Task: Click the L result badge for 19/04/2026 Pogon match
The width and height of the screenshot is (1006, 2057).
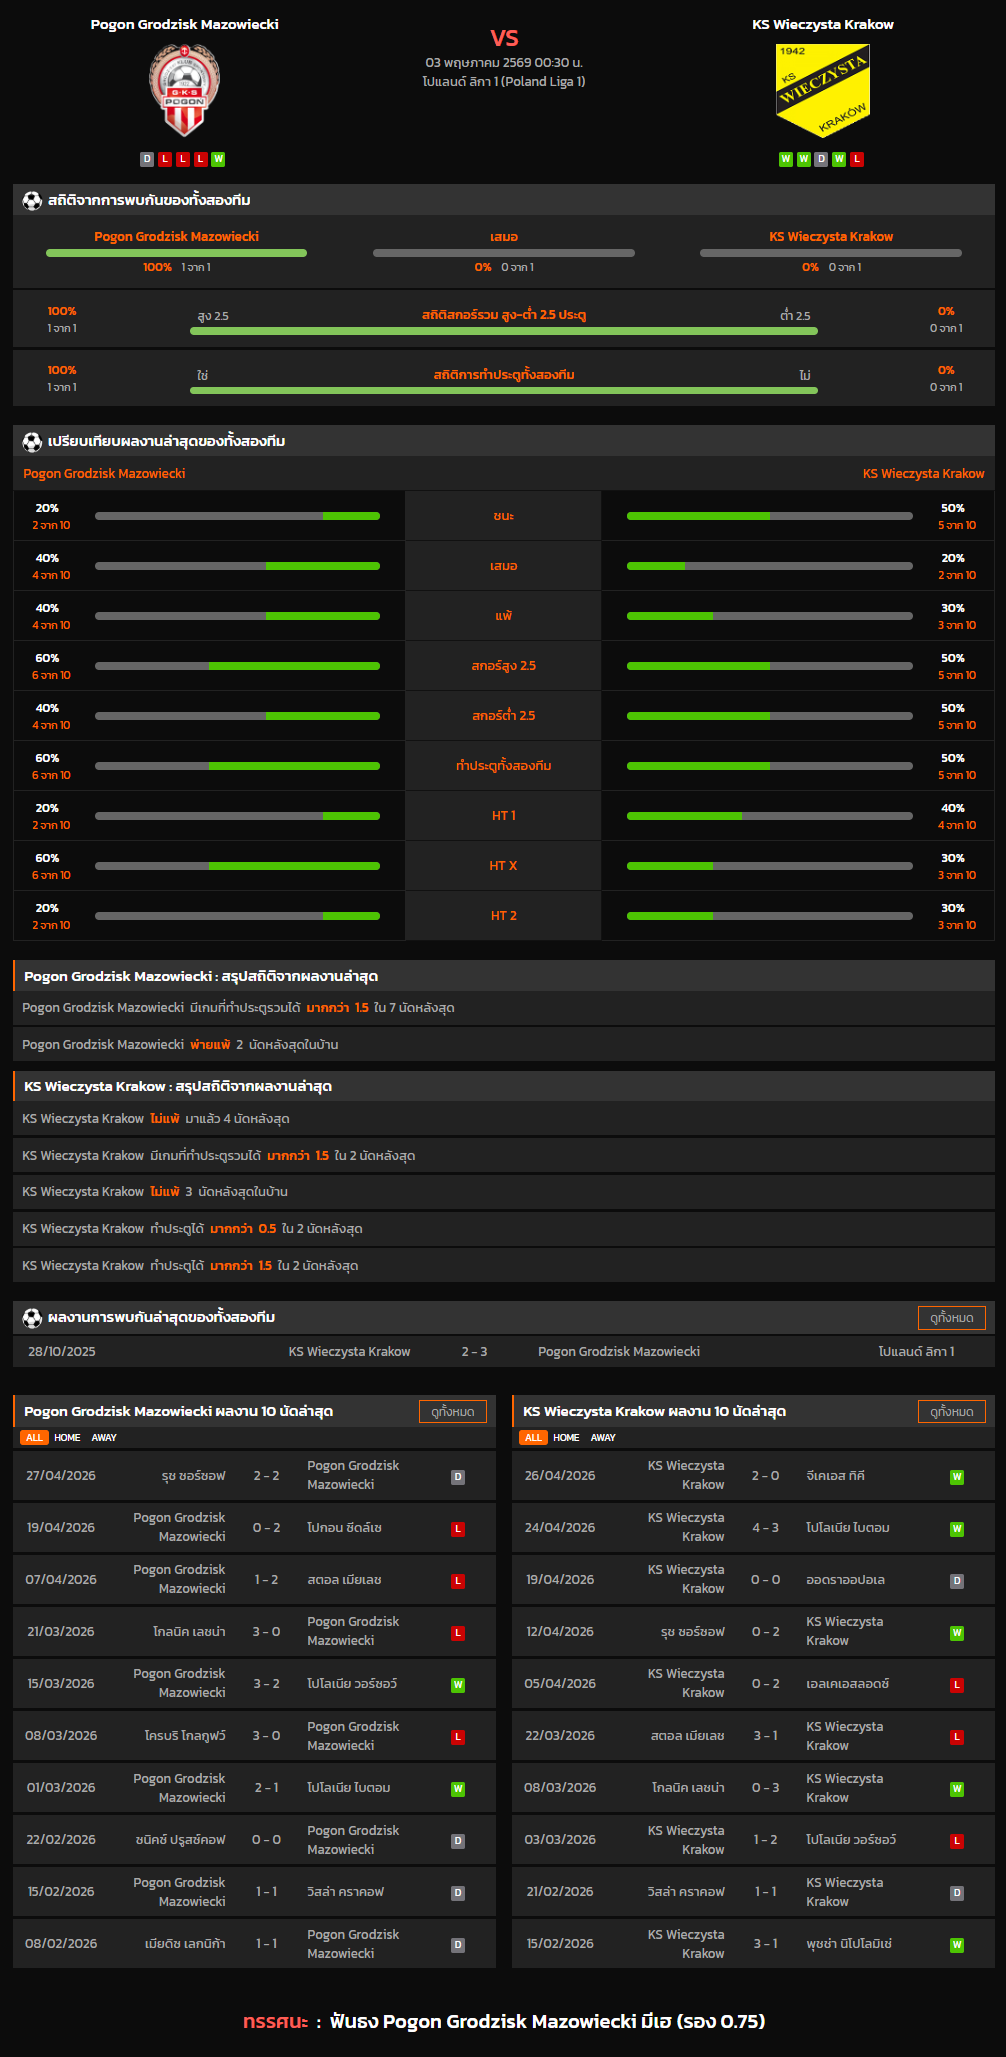Action: tap(458, 1529)
